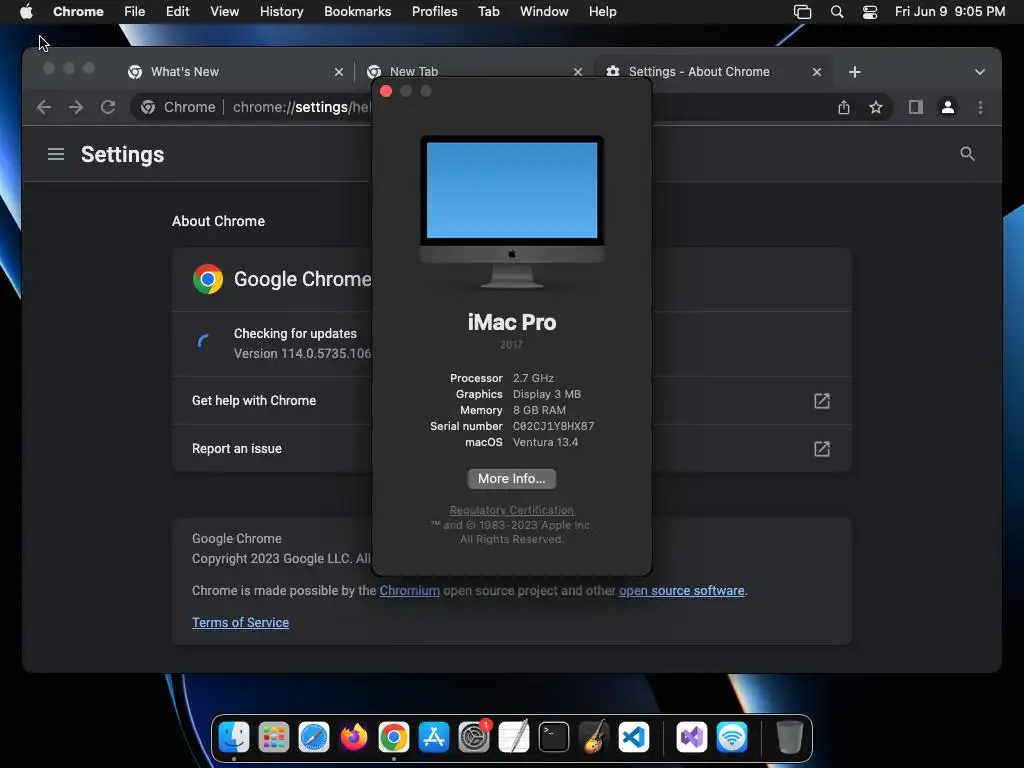Open external link icon for Get help
Screen dimensions: 1024x768
point(822,400)
